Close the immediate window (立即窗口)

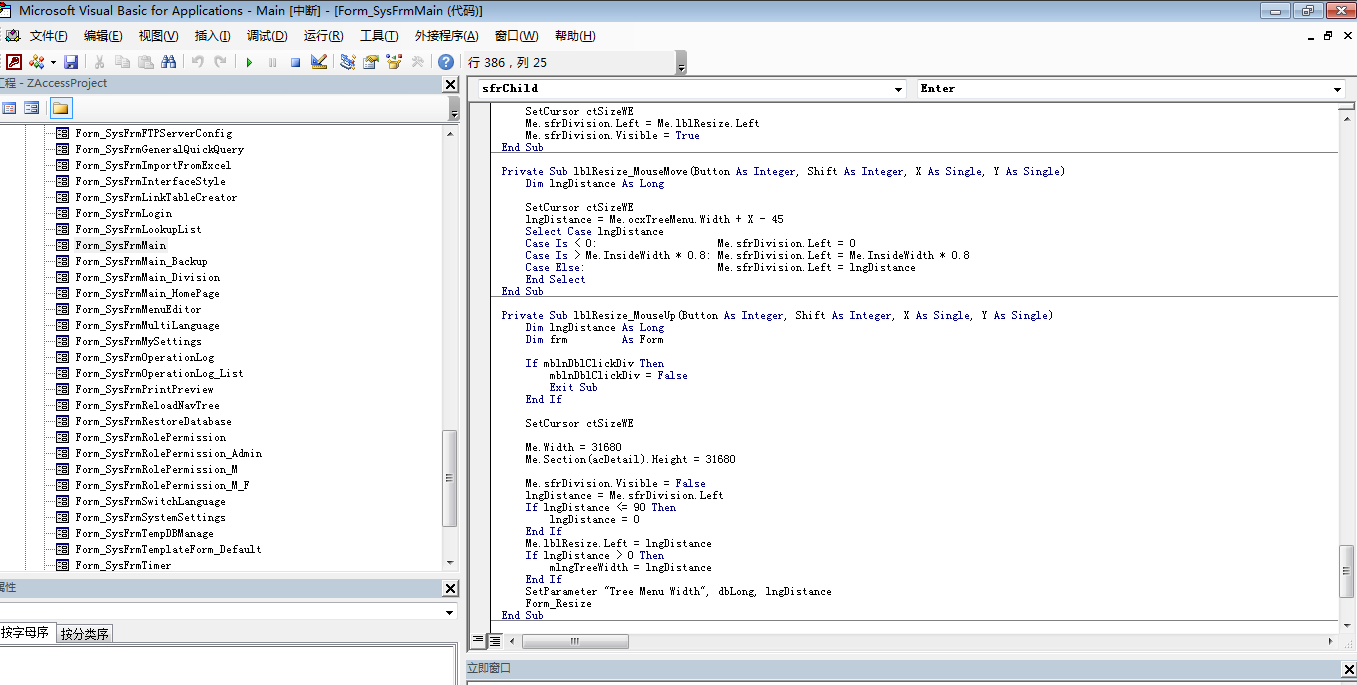coord(1347,669)
